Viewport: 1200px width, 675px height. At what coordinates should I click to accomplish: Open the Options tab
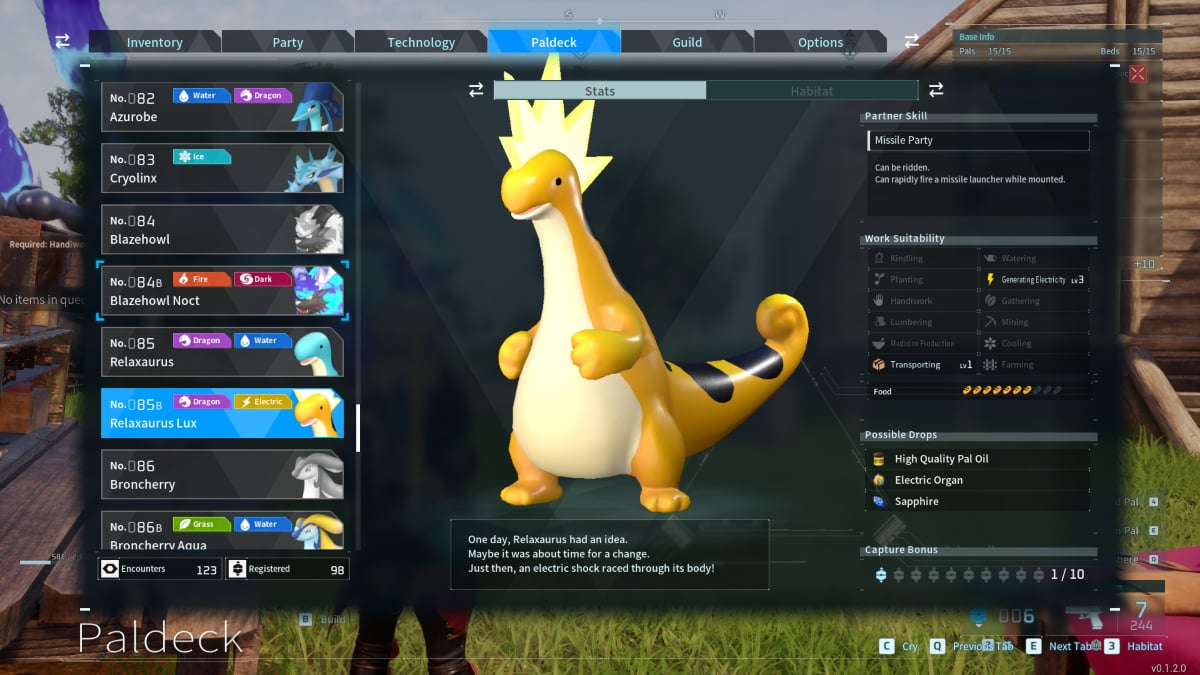tap(820, 42)
